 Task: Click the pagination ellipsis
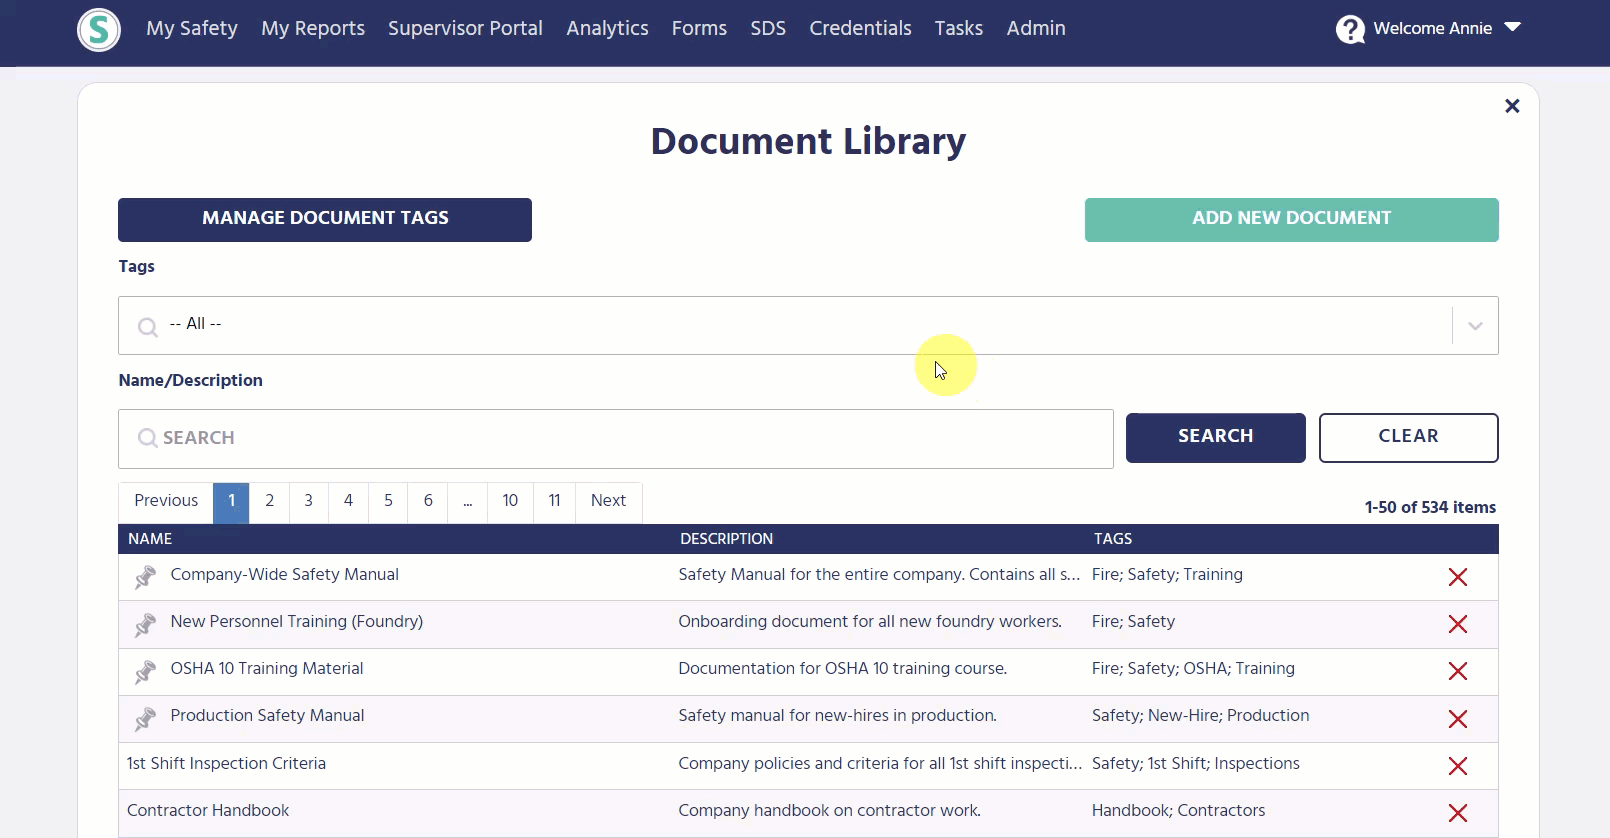[467, 502]
